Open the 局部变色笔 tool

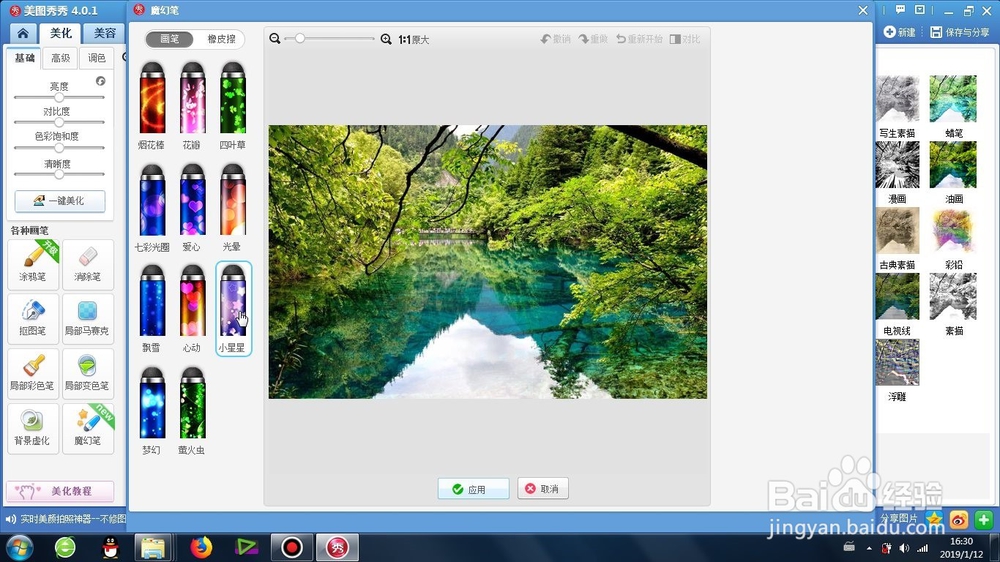(x=88, y=373)
